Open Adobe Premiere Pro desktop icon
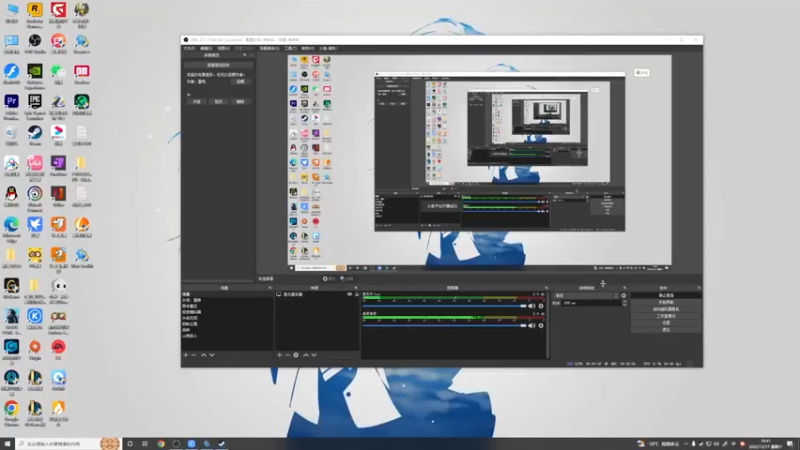 point(11,106)
